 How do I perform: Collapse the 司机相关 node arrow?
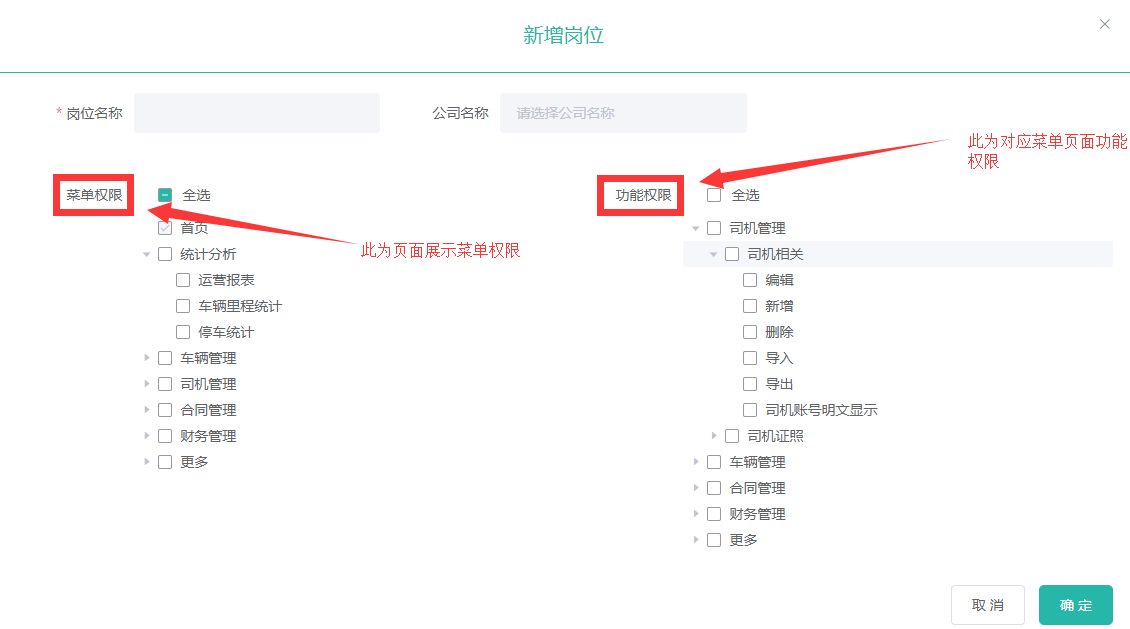point(714,254)
